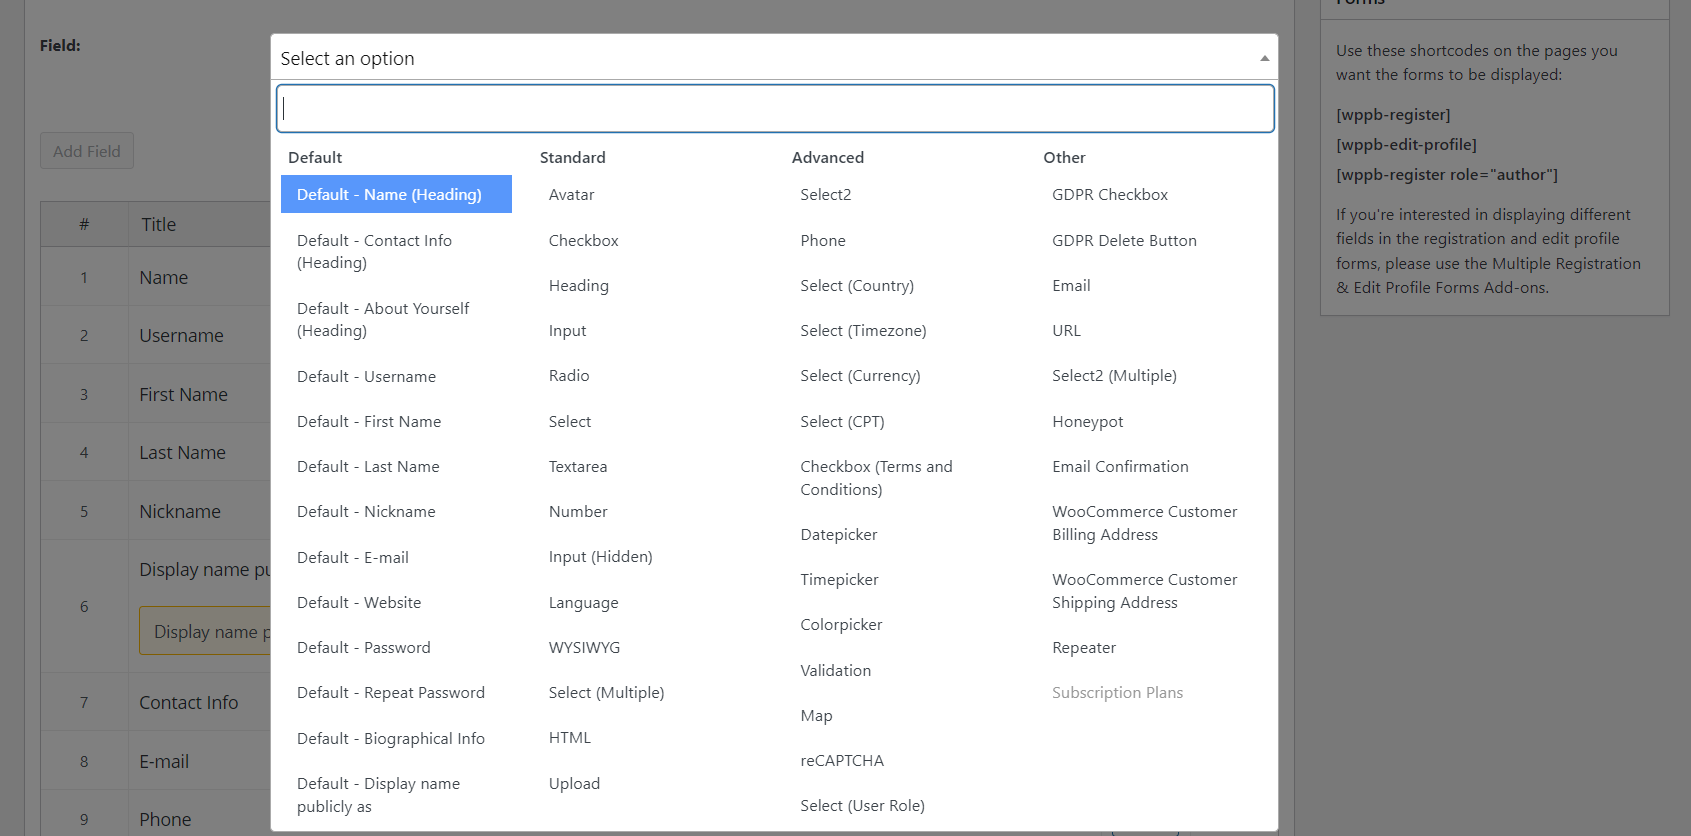Image resolution: width=1691 pixels, height=836 pixels.
Task: Click the [wppb-edit-profile] shortcode text
Action: (x=1406, y=145)
